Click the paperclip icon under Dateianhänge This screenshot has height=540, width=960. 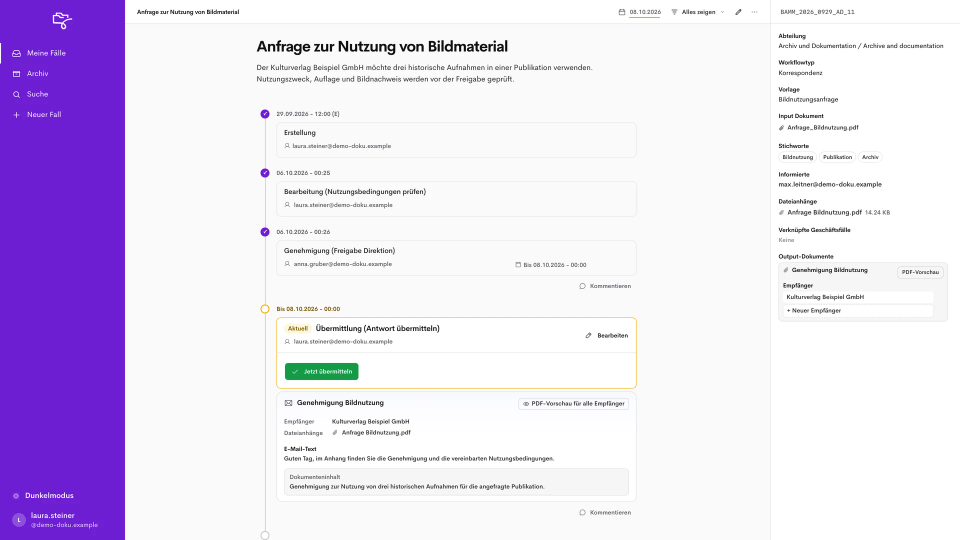tap(781, 212)
